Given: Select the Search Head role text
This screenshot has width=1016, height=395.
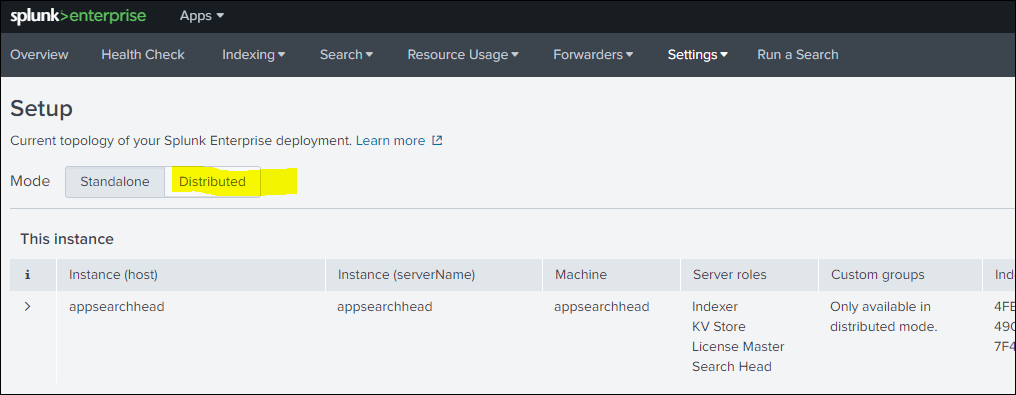Looking at the screenshot, I should pyautogui.click(x=732, y=367).
